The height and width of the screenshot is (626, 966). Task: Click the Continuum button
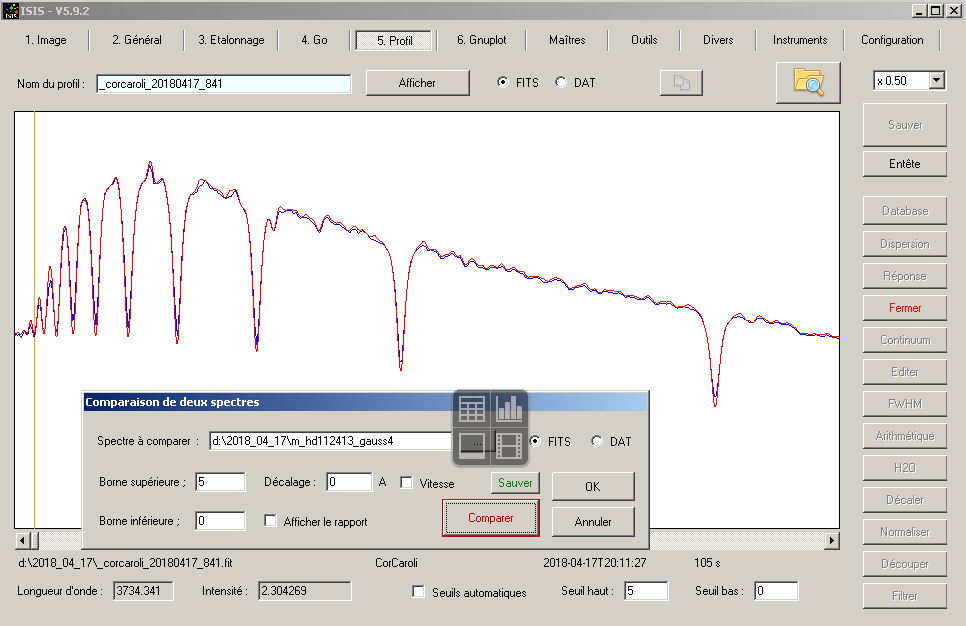[904, 340]
